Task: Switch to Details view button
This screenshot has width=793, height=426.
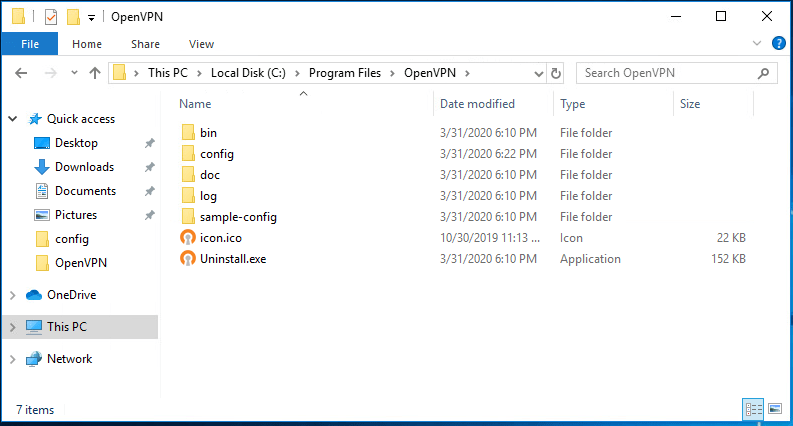Action: tap(753, 409)
